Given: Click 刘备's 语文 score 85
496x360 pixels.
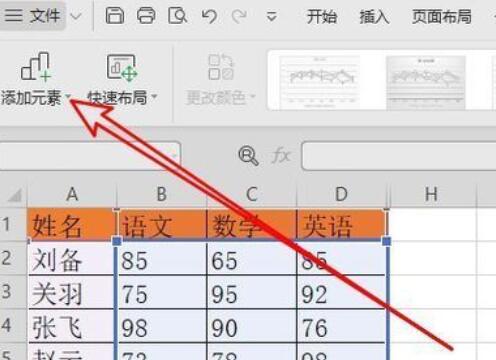Looking at the screenshot, I should pyautogui.click(x=162, y=258).
